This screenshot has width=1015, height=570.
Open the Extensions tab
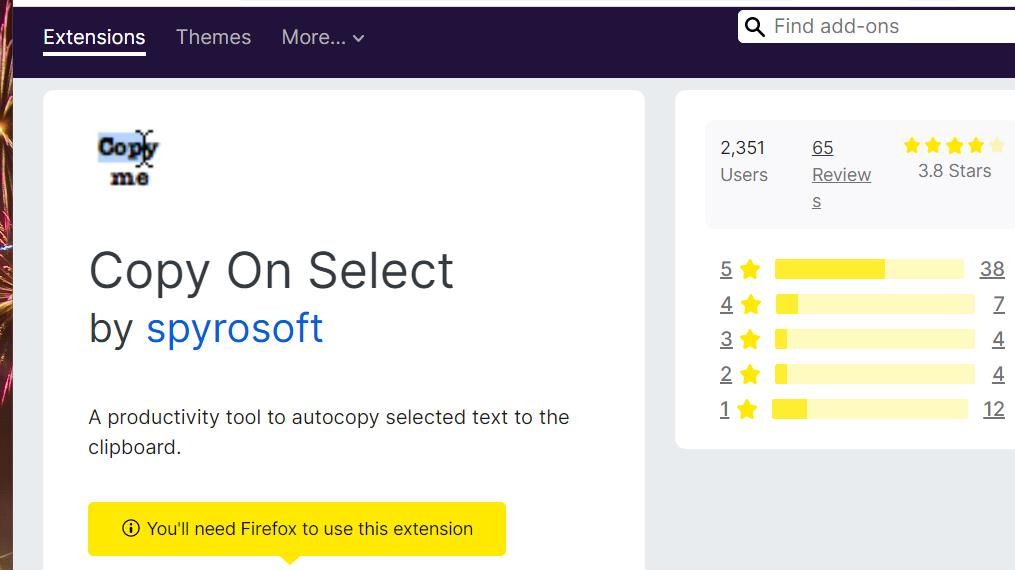[94, 37]
